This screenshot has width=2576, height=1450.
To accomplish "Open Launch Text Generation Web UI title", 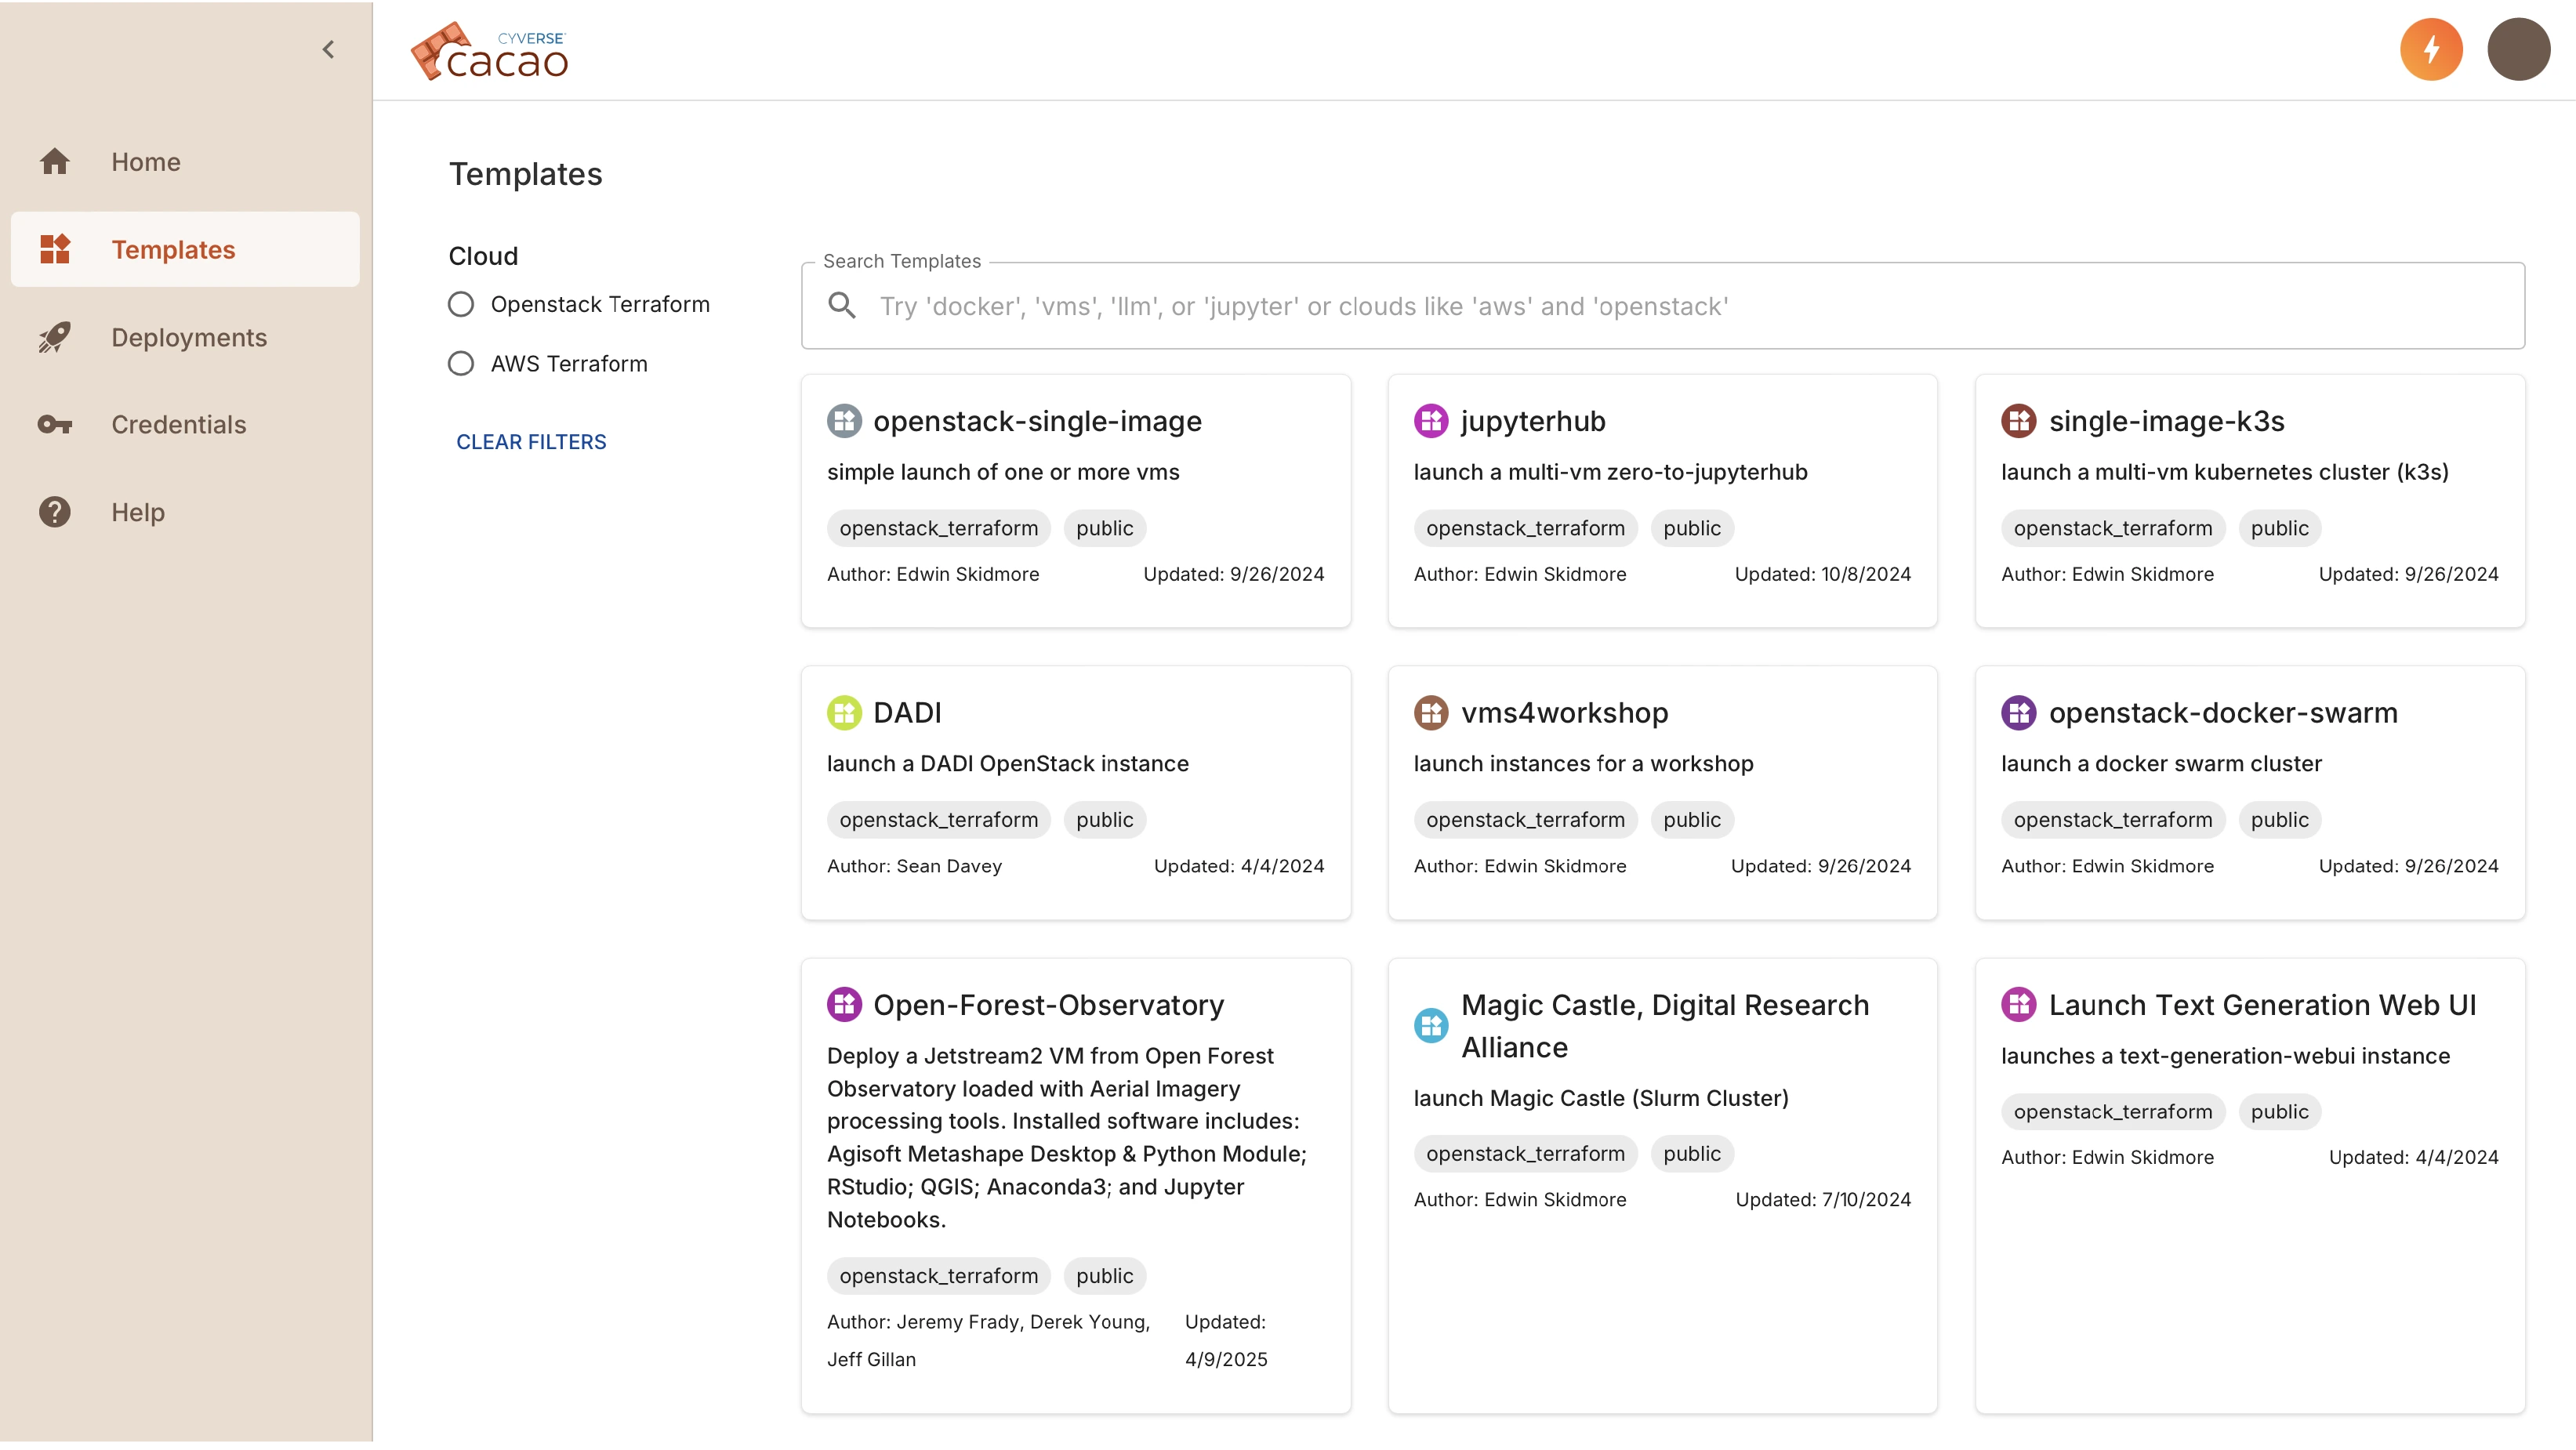I will (2262, 1005).
